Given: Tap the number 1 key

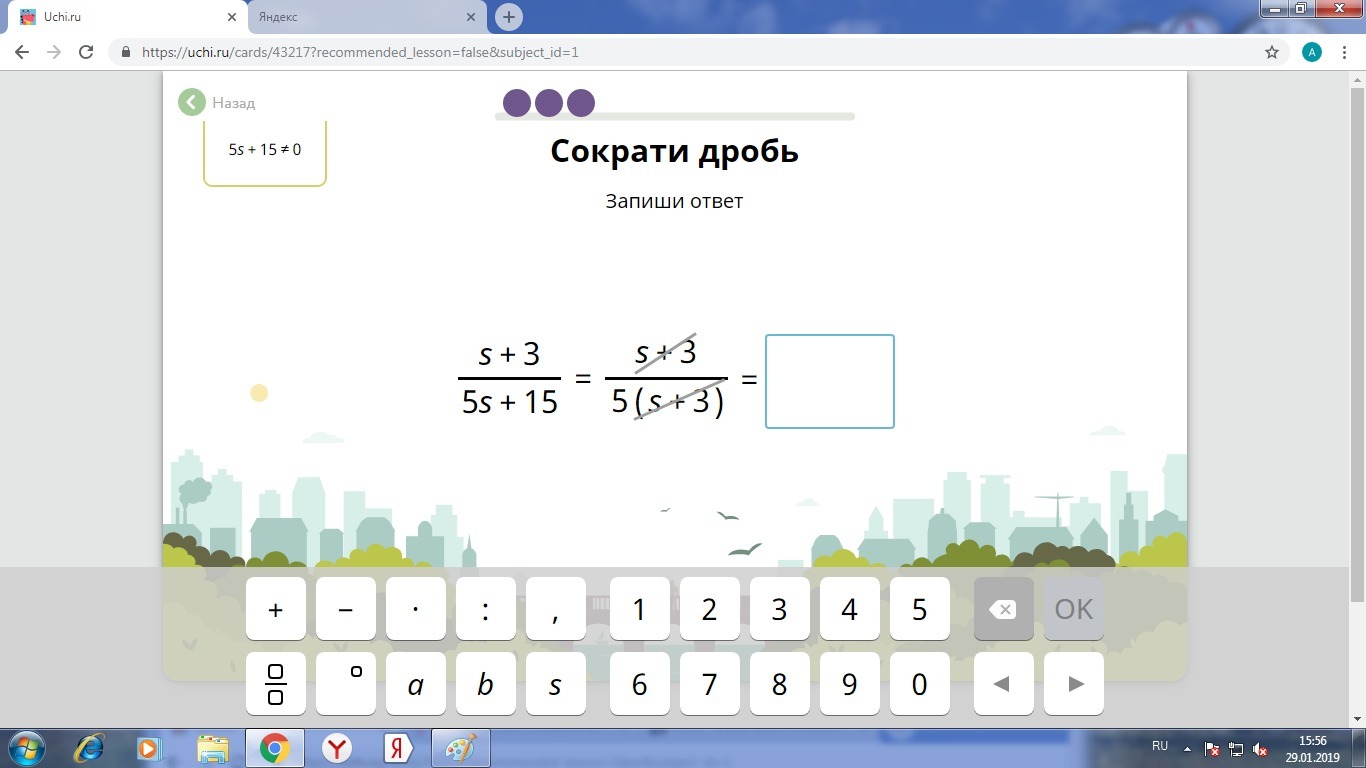Looking at the screenshot, I should (640, 609).
